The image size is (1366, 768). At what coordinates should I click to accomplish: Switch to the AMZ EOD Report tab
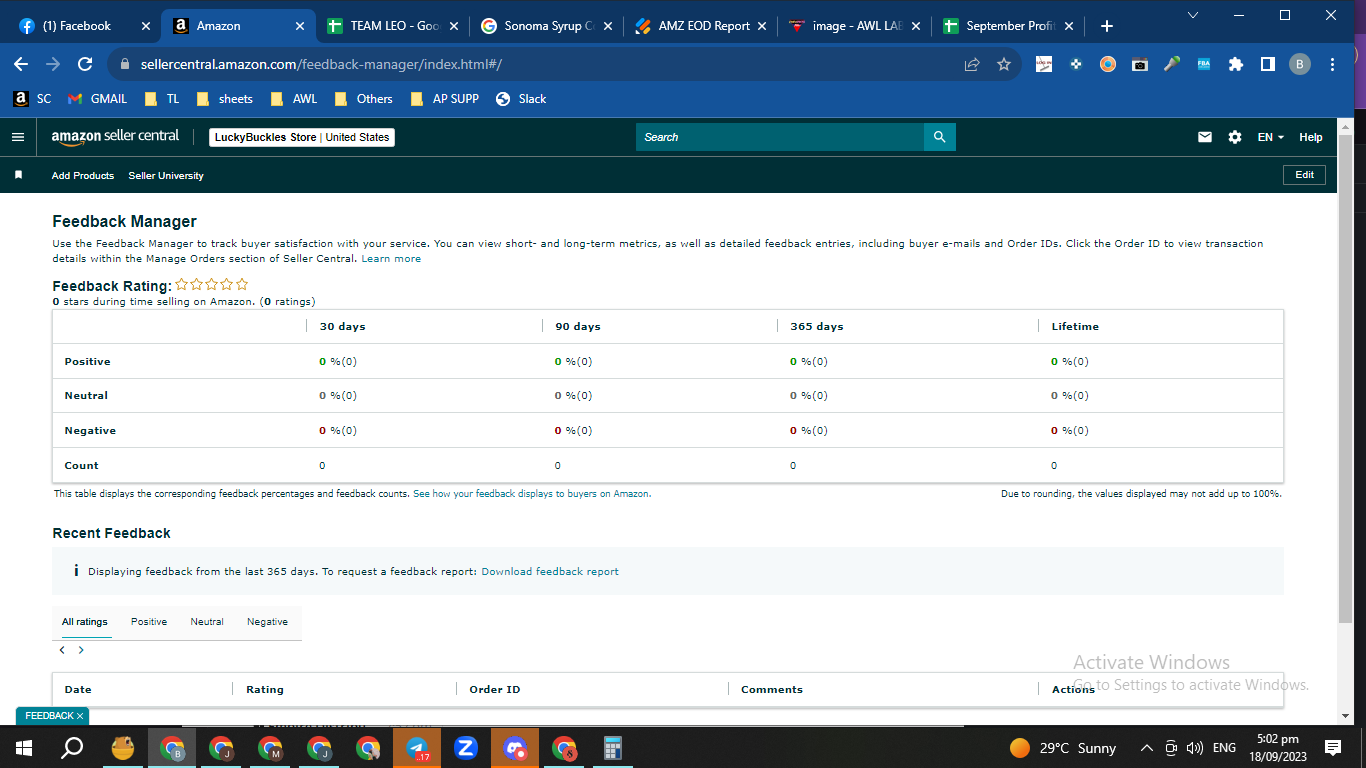(x=699, y=26)
